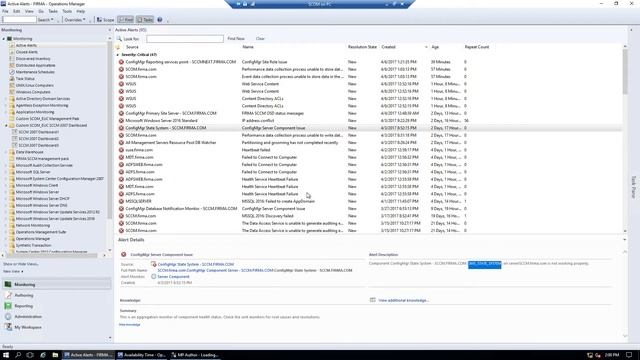Viewport: 640px width, 360px height.
Task: Sort alerts by Source column
Action: (132, 47)
